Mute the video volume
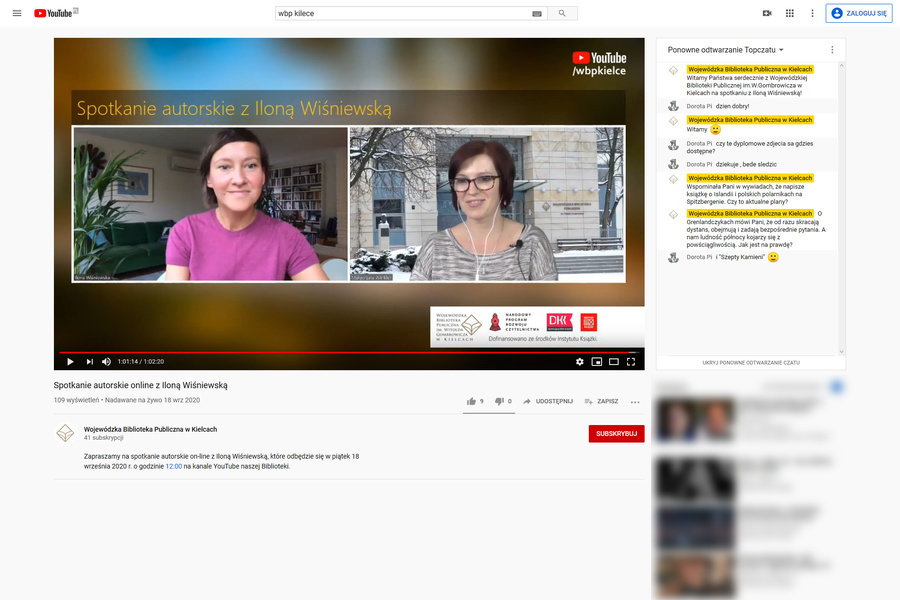The image size is (900, 600). coord(107,361)
